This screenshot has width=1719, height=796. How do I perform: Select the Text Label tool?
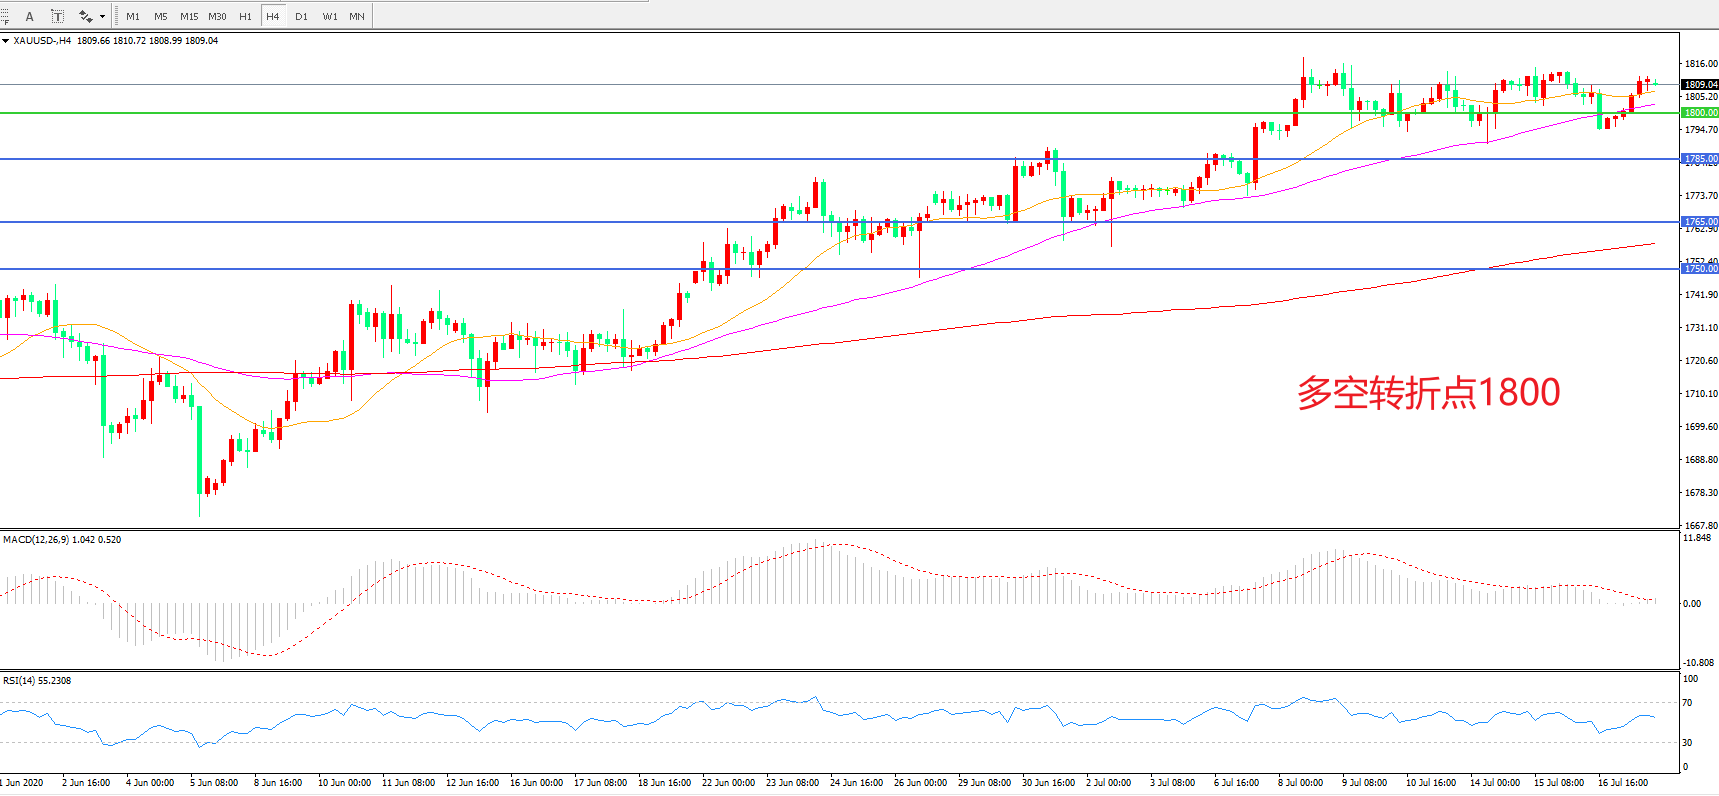[57, 16]
